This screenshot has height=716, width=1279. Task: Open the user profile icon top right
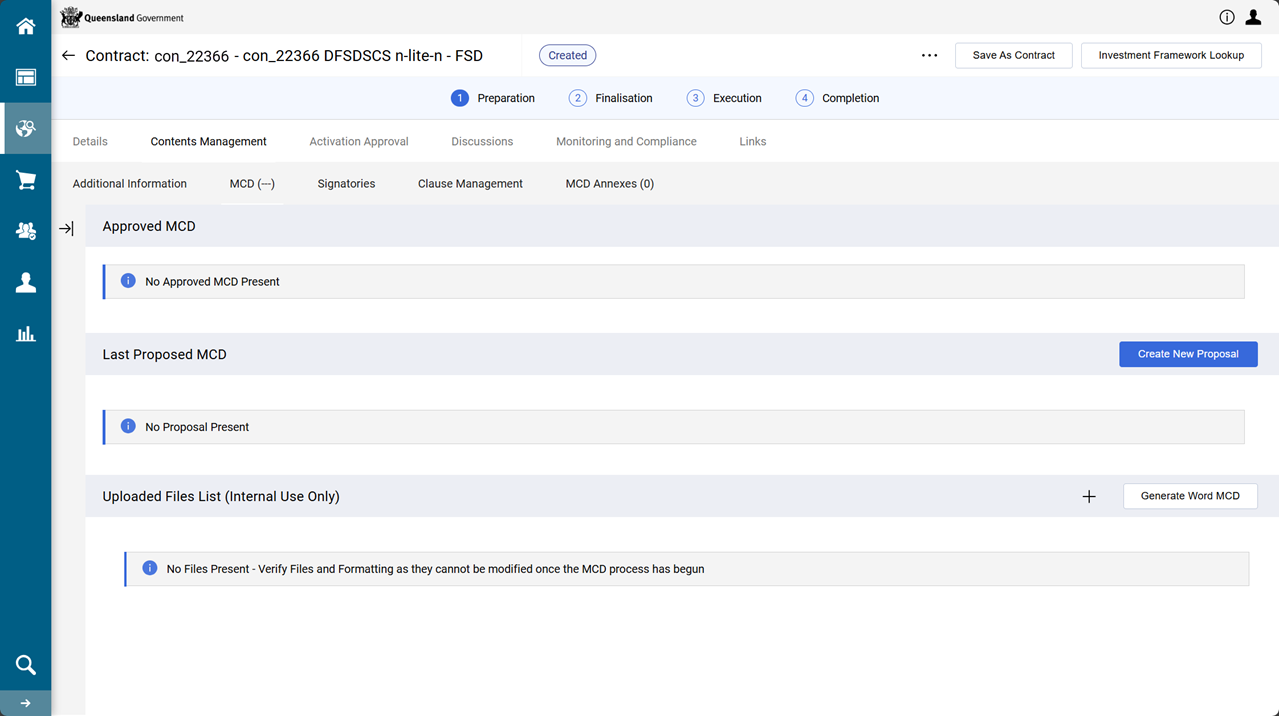pyautogui.click(x=1253, y=17)
